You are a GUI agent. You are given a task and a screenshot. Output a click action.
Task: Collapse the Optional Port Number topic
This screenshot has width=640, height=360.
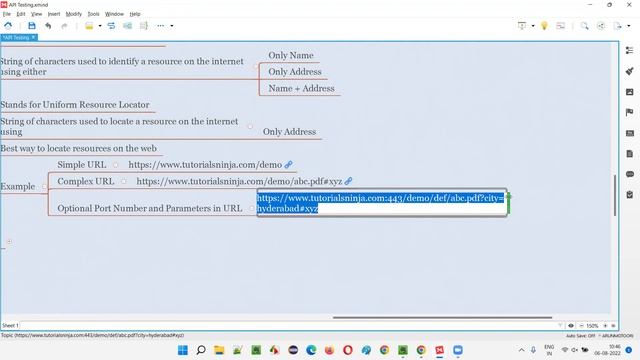coord(252,208)
